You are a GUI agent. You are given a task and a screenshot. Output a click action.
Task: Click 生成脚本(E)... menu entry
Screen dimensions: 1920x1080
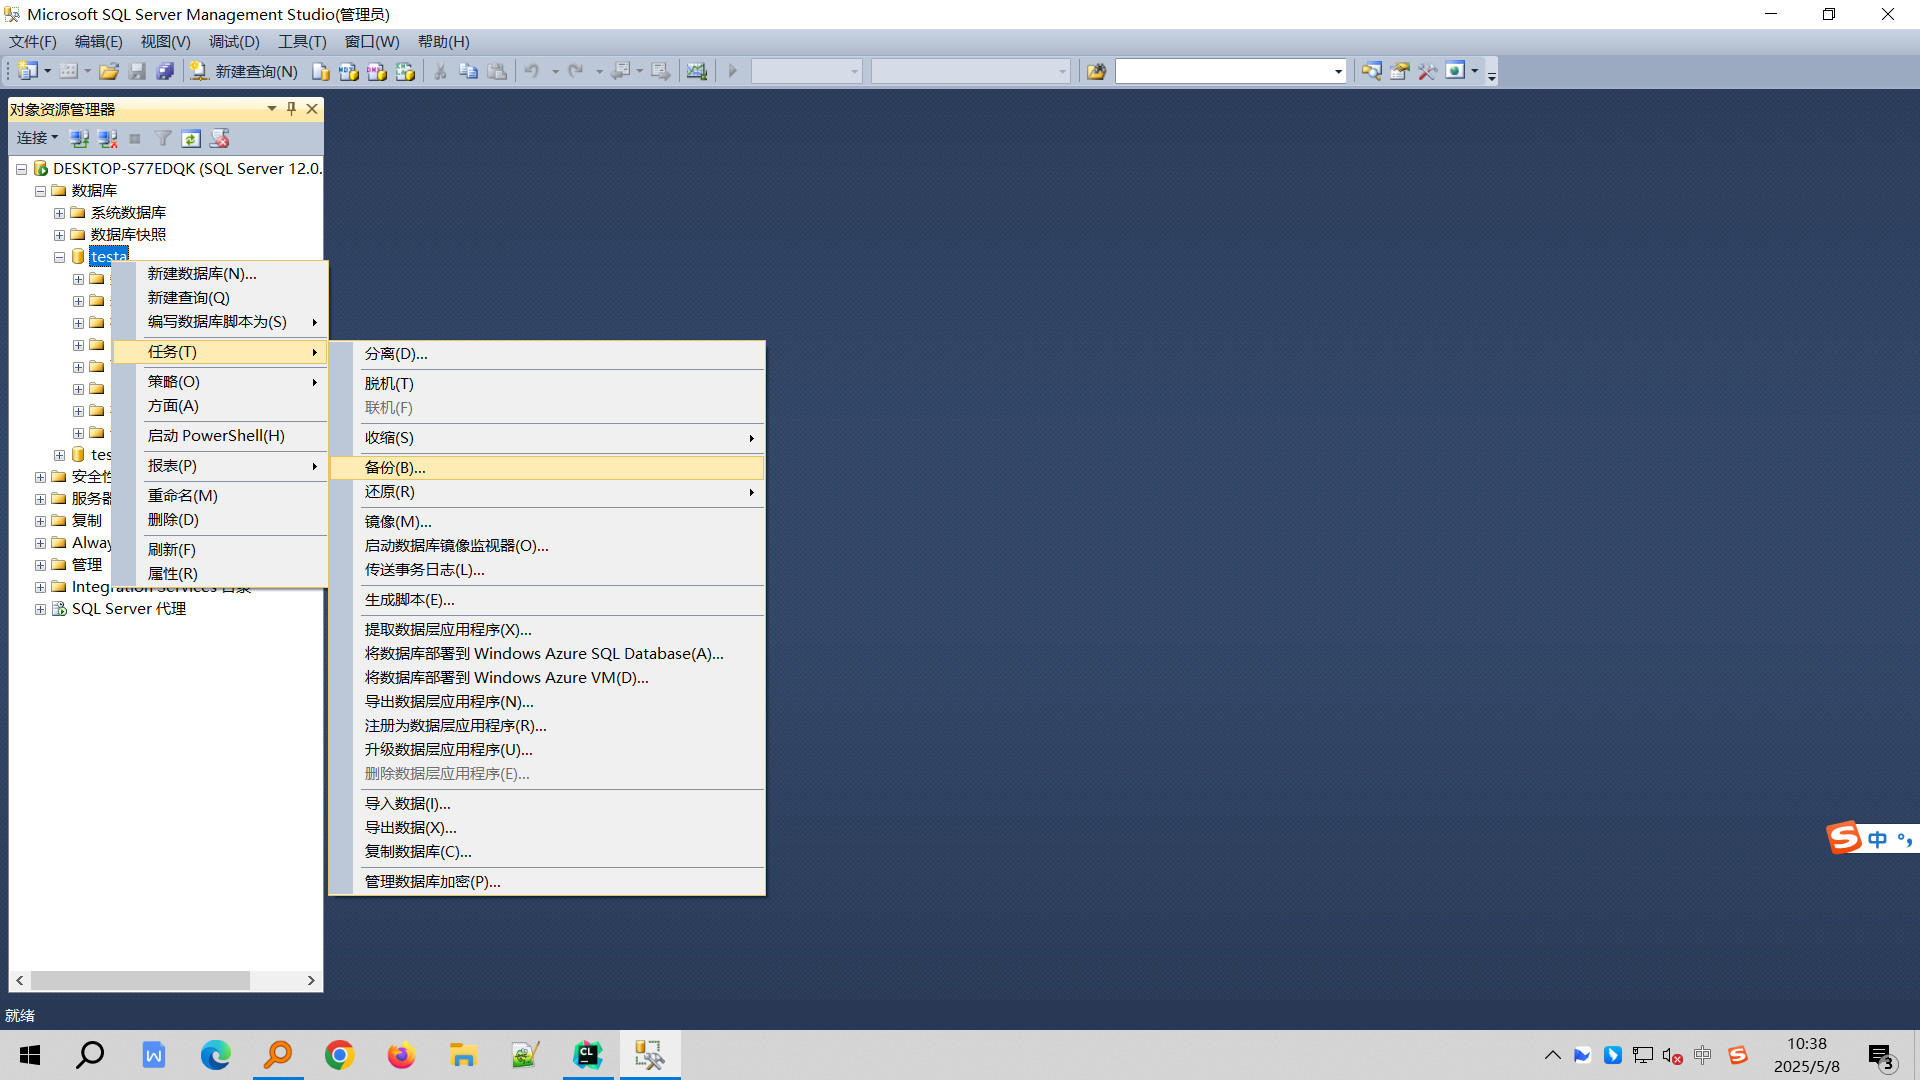click(x=409, y=600)
